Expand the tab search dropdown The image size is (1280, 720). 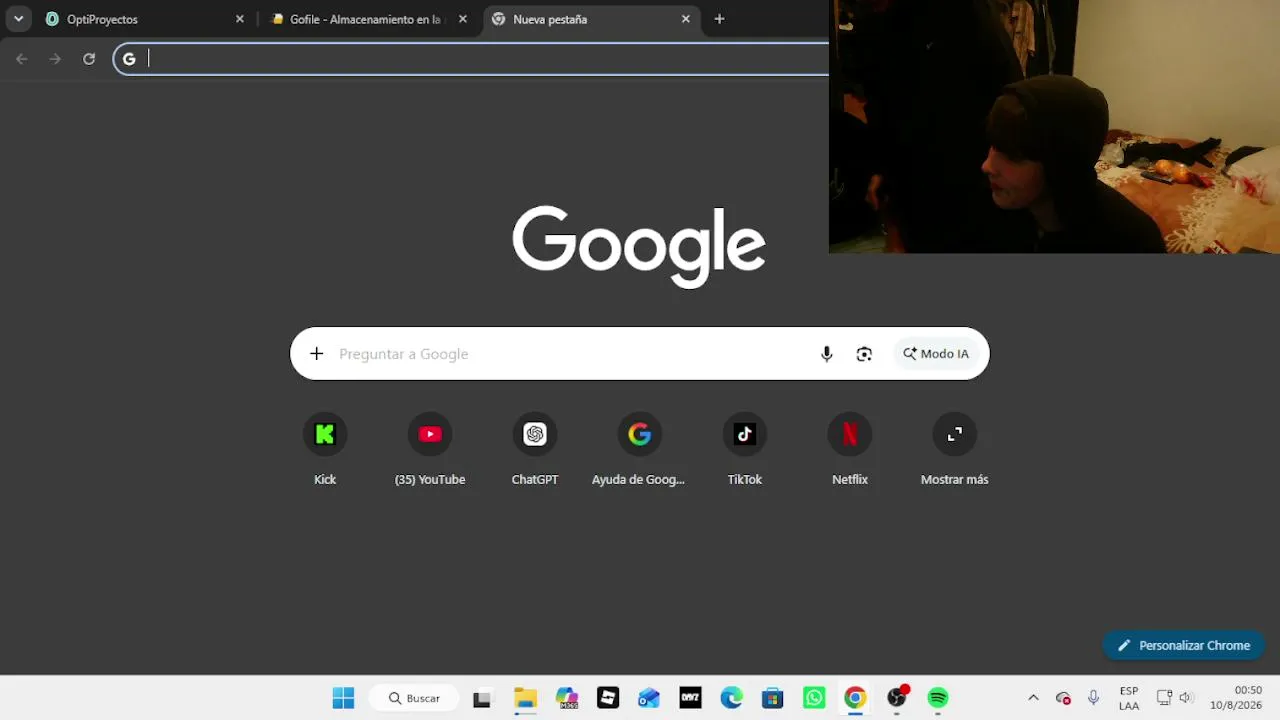(x=18, y=19)
